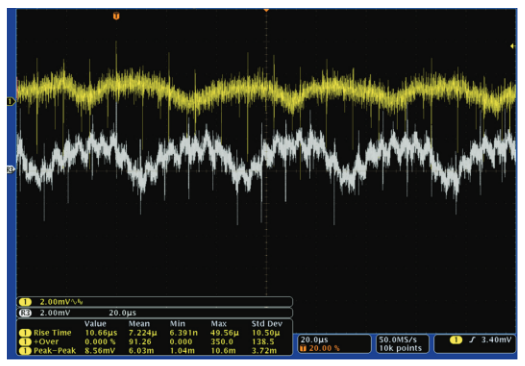Click channel 1 ground reference marker on left edge

(x=11, y=101)
